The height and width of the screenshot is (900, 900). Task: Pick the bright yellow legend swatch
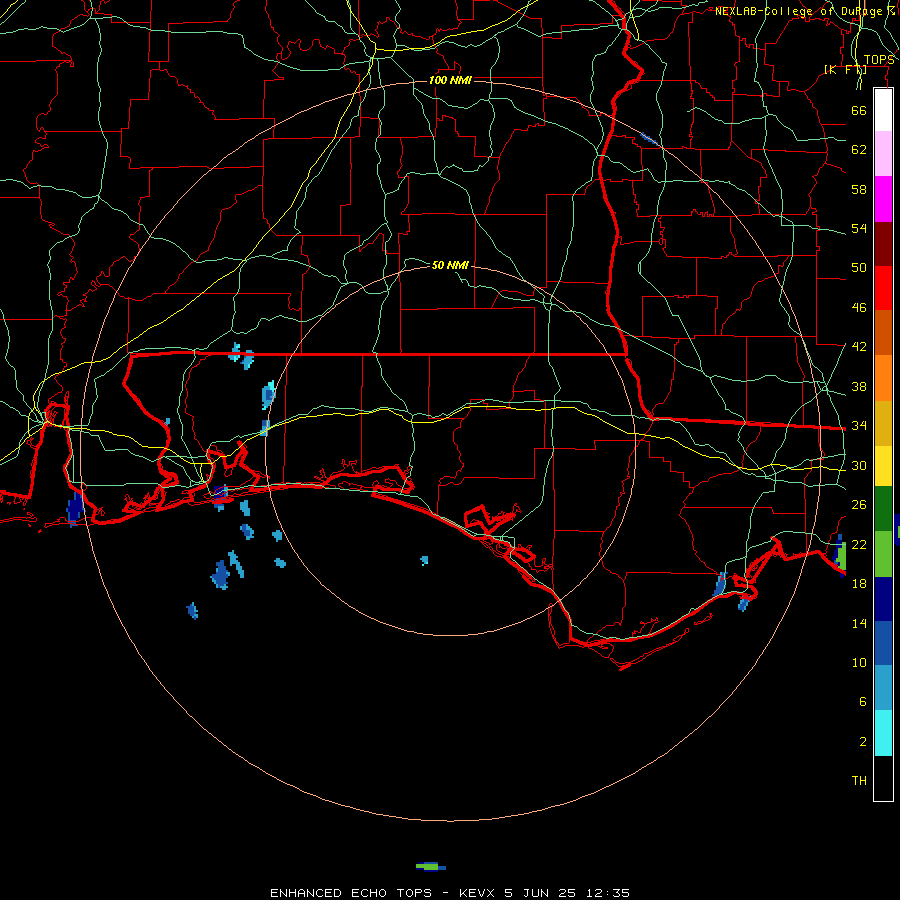coord(883,465)
